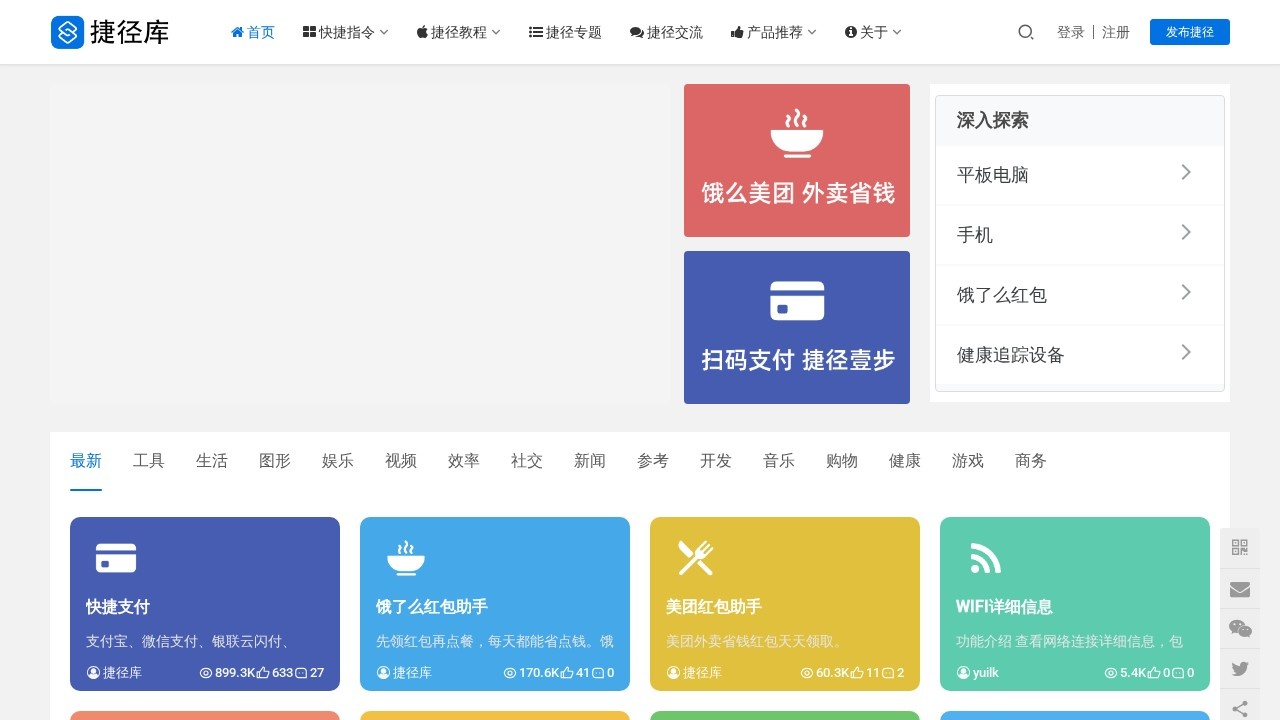Click the 手机 list entry
1280x720 pixels.
tap(1080, 235)
